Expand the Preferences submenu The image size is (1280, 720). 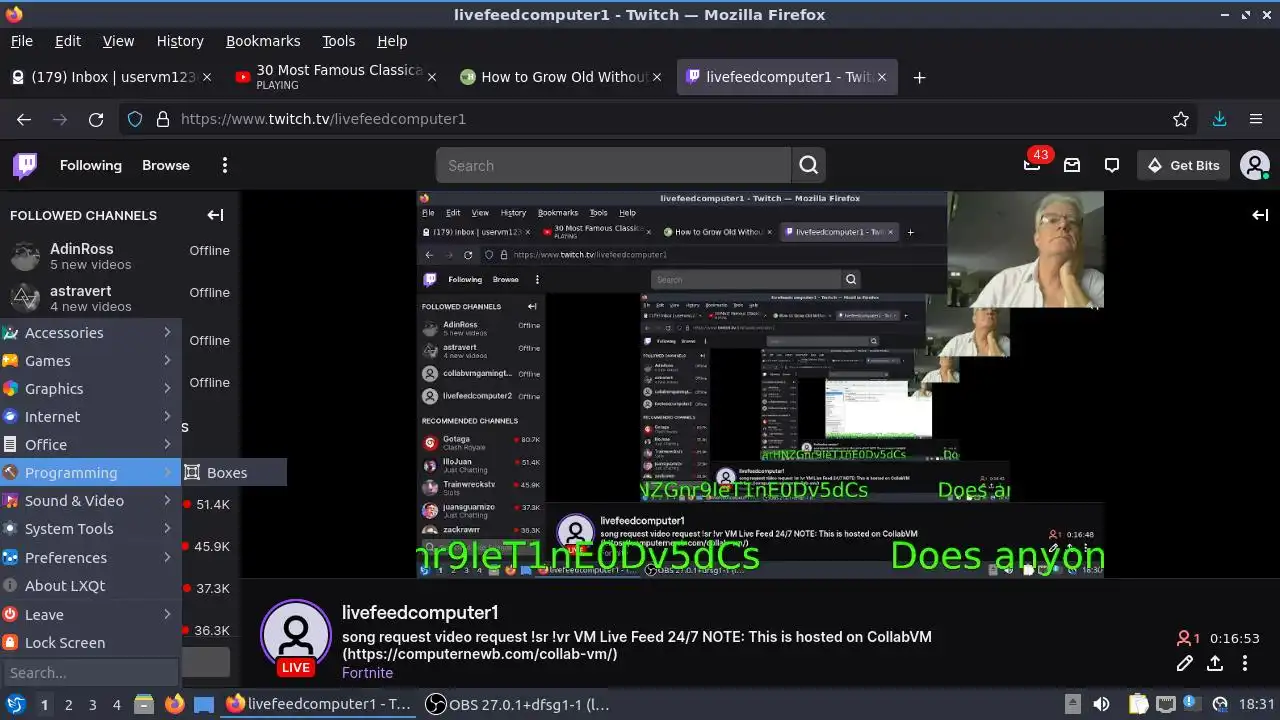point(90,557)
